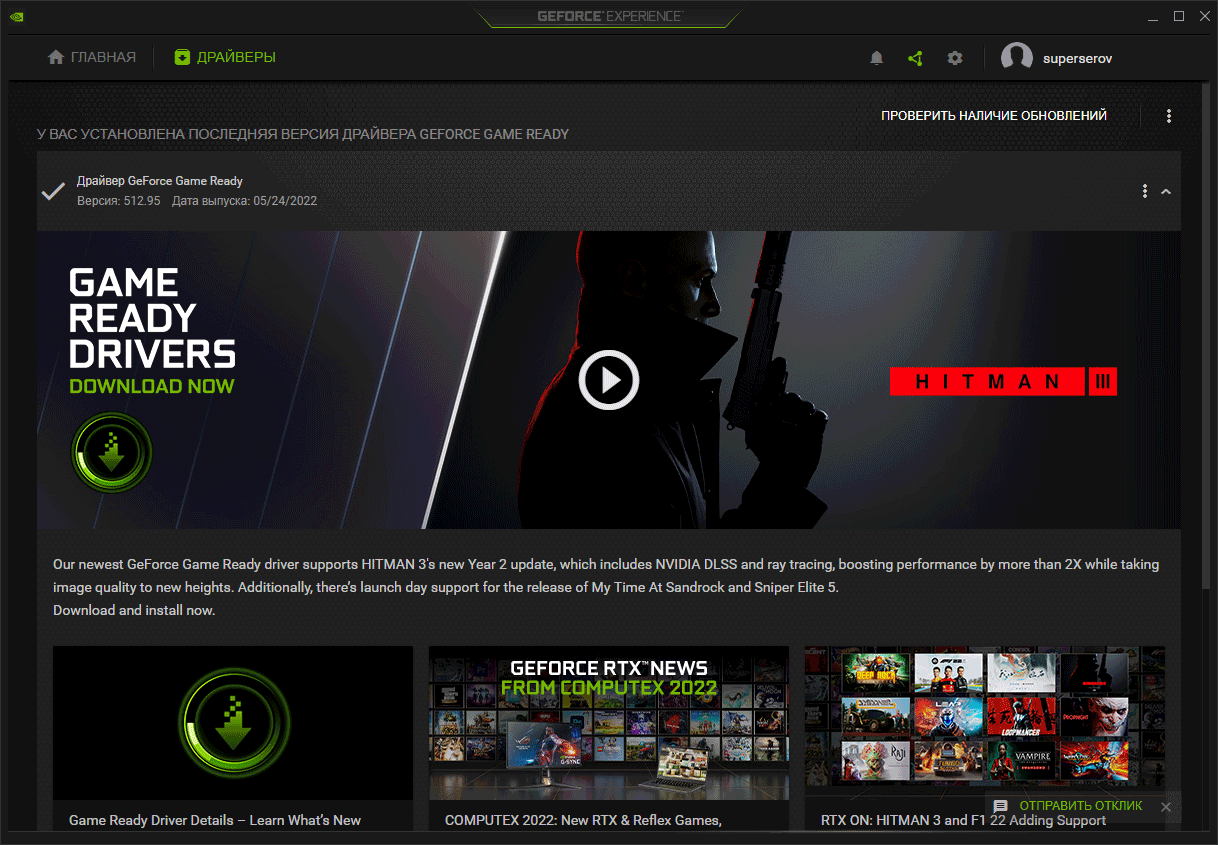Dismiss the feedback bar

1165,806
